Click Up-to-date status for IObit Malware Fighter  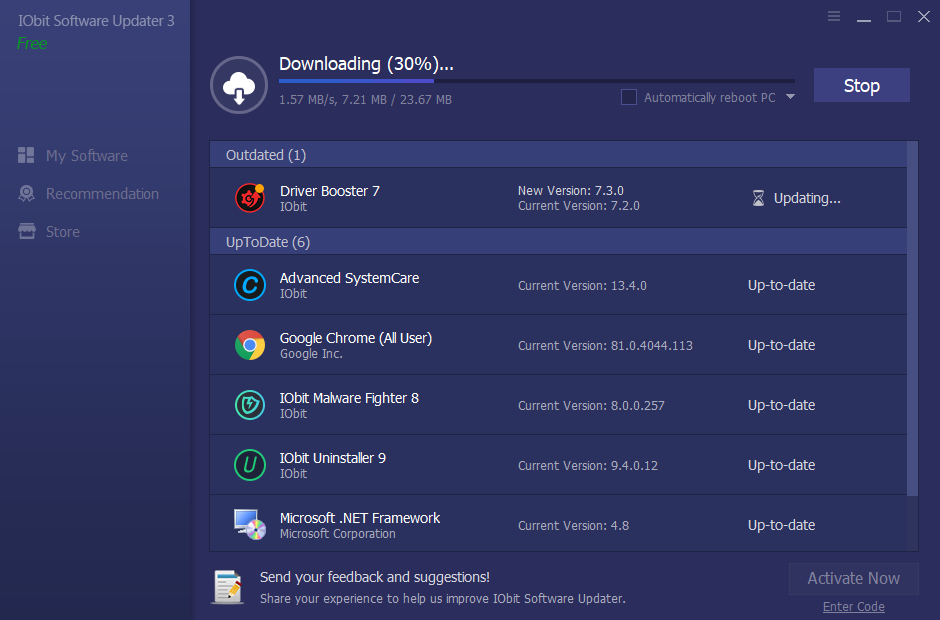point(781,405)
